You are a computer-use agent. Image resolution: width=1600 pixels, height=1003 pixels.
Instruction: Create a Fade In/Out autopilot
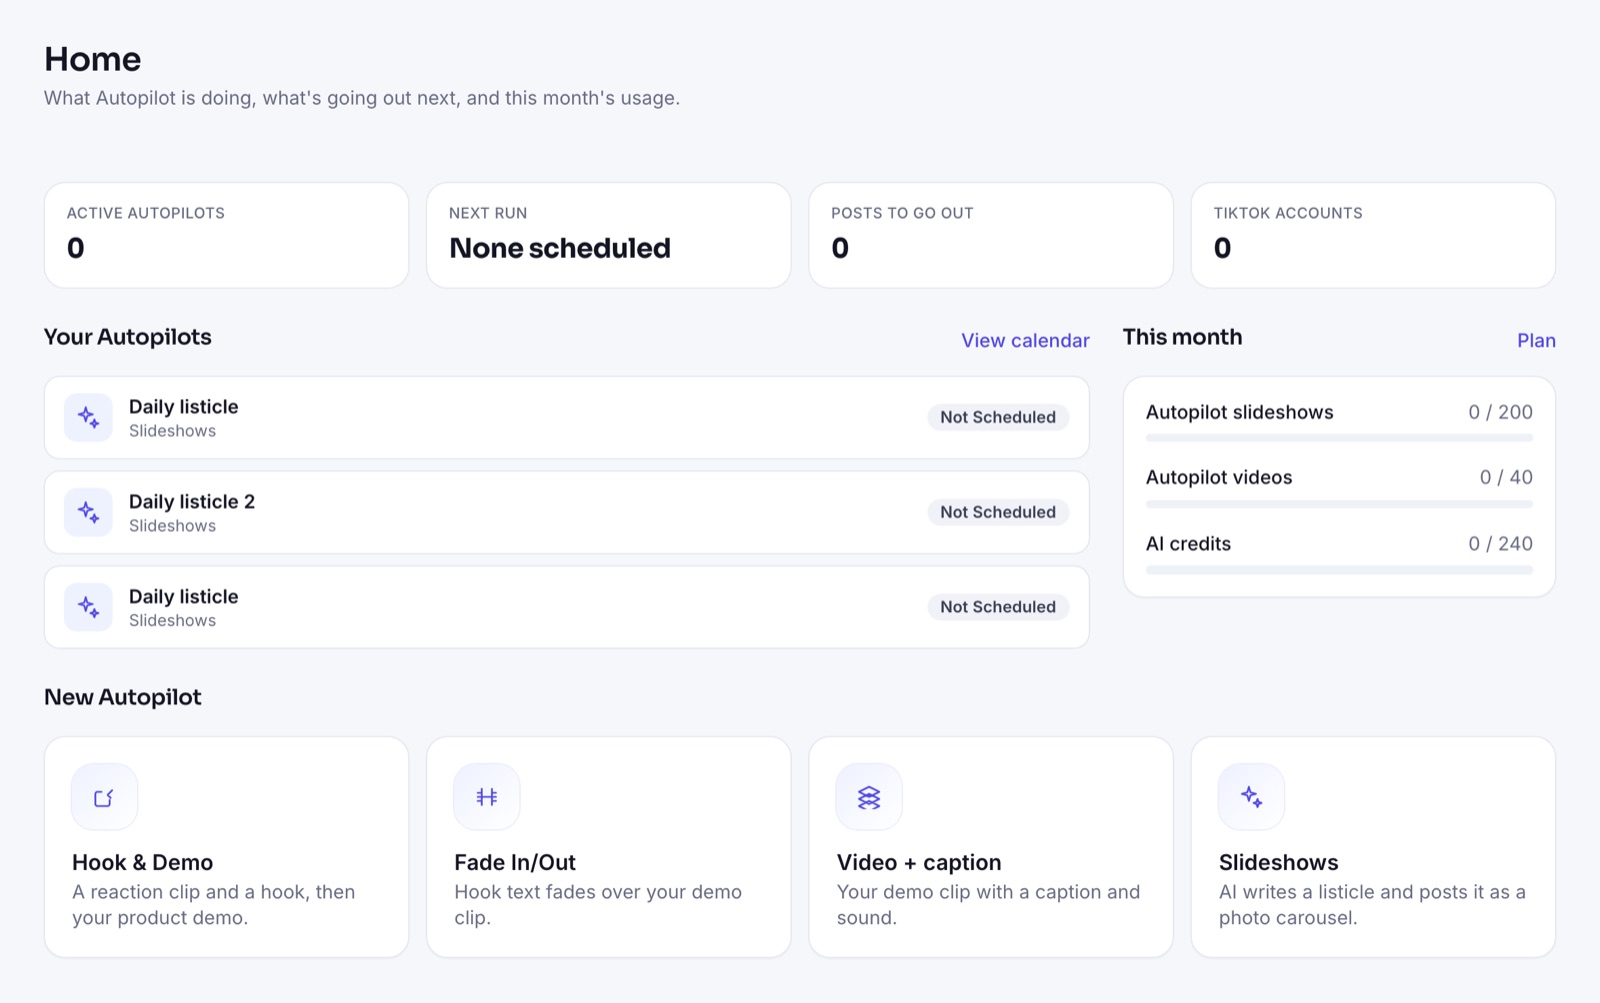click(x=609, y=847)
